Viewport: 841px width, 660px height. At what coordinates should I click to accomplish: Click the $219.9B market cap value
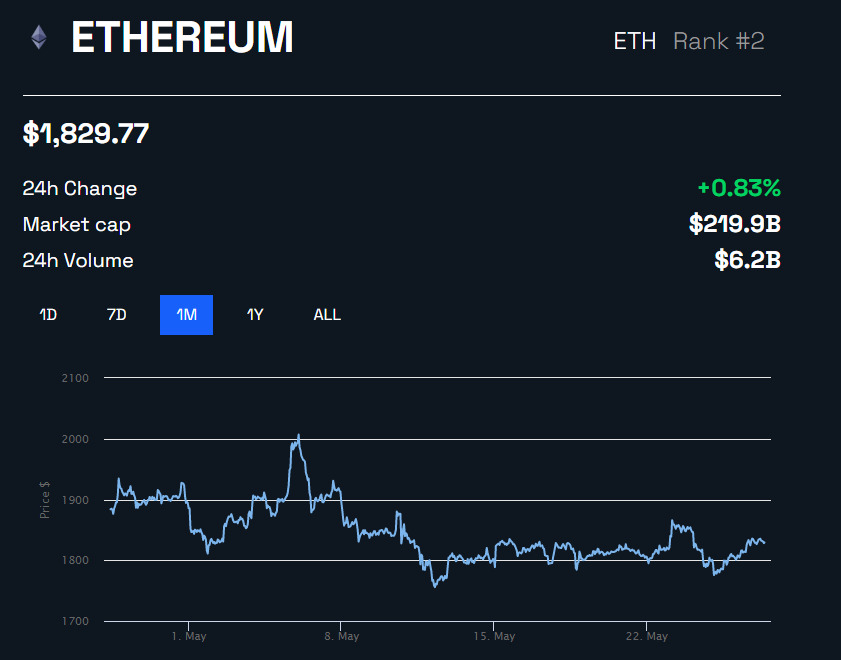pos(735,224)
